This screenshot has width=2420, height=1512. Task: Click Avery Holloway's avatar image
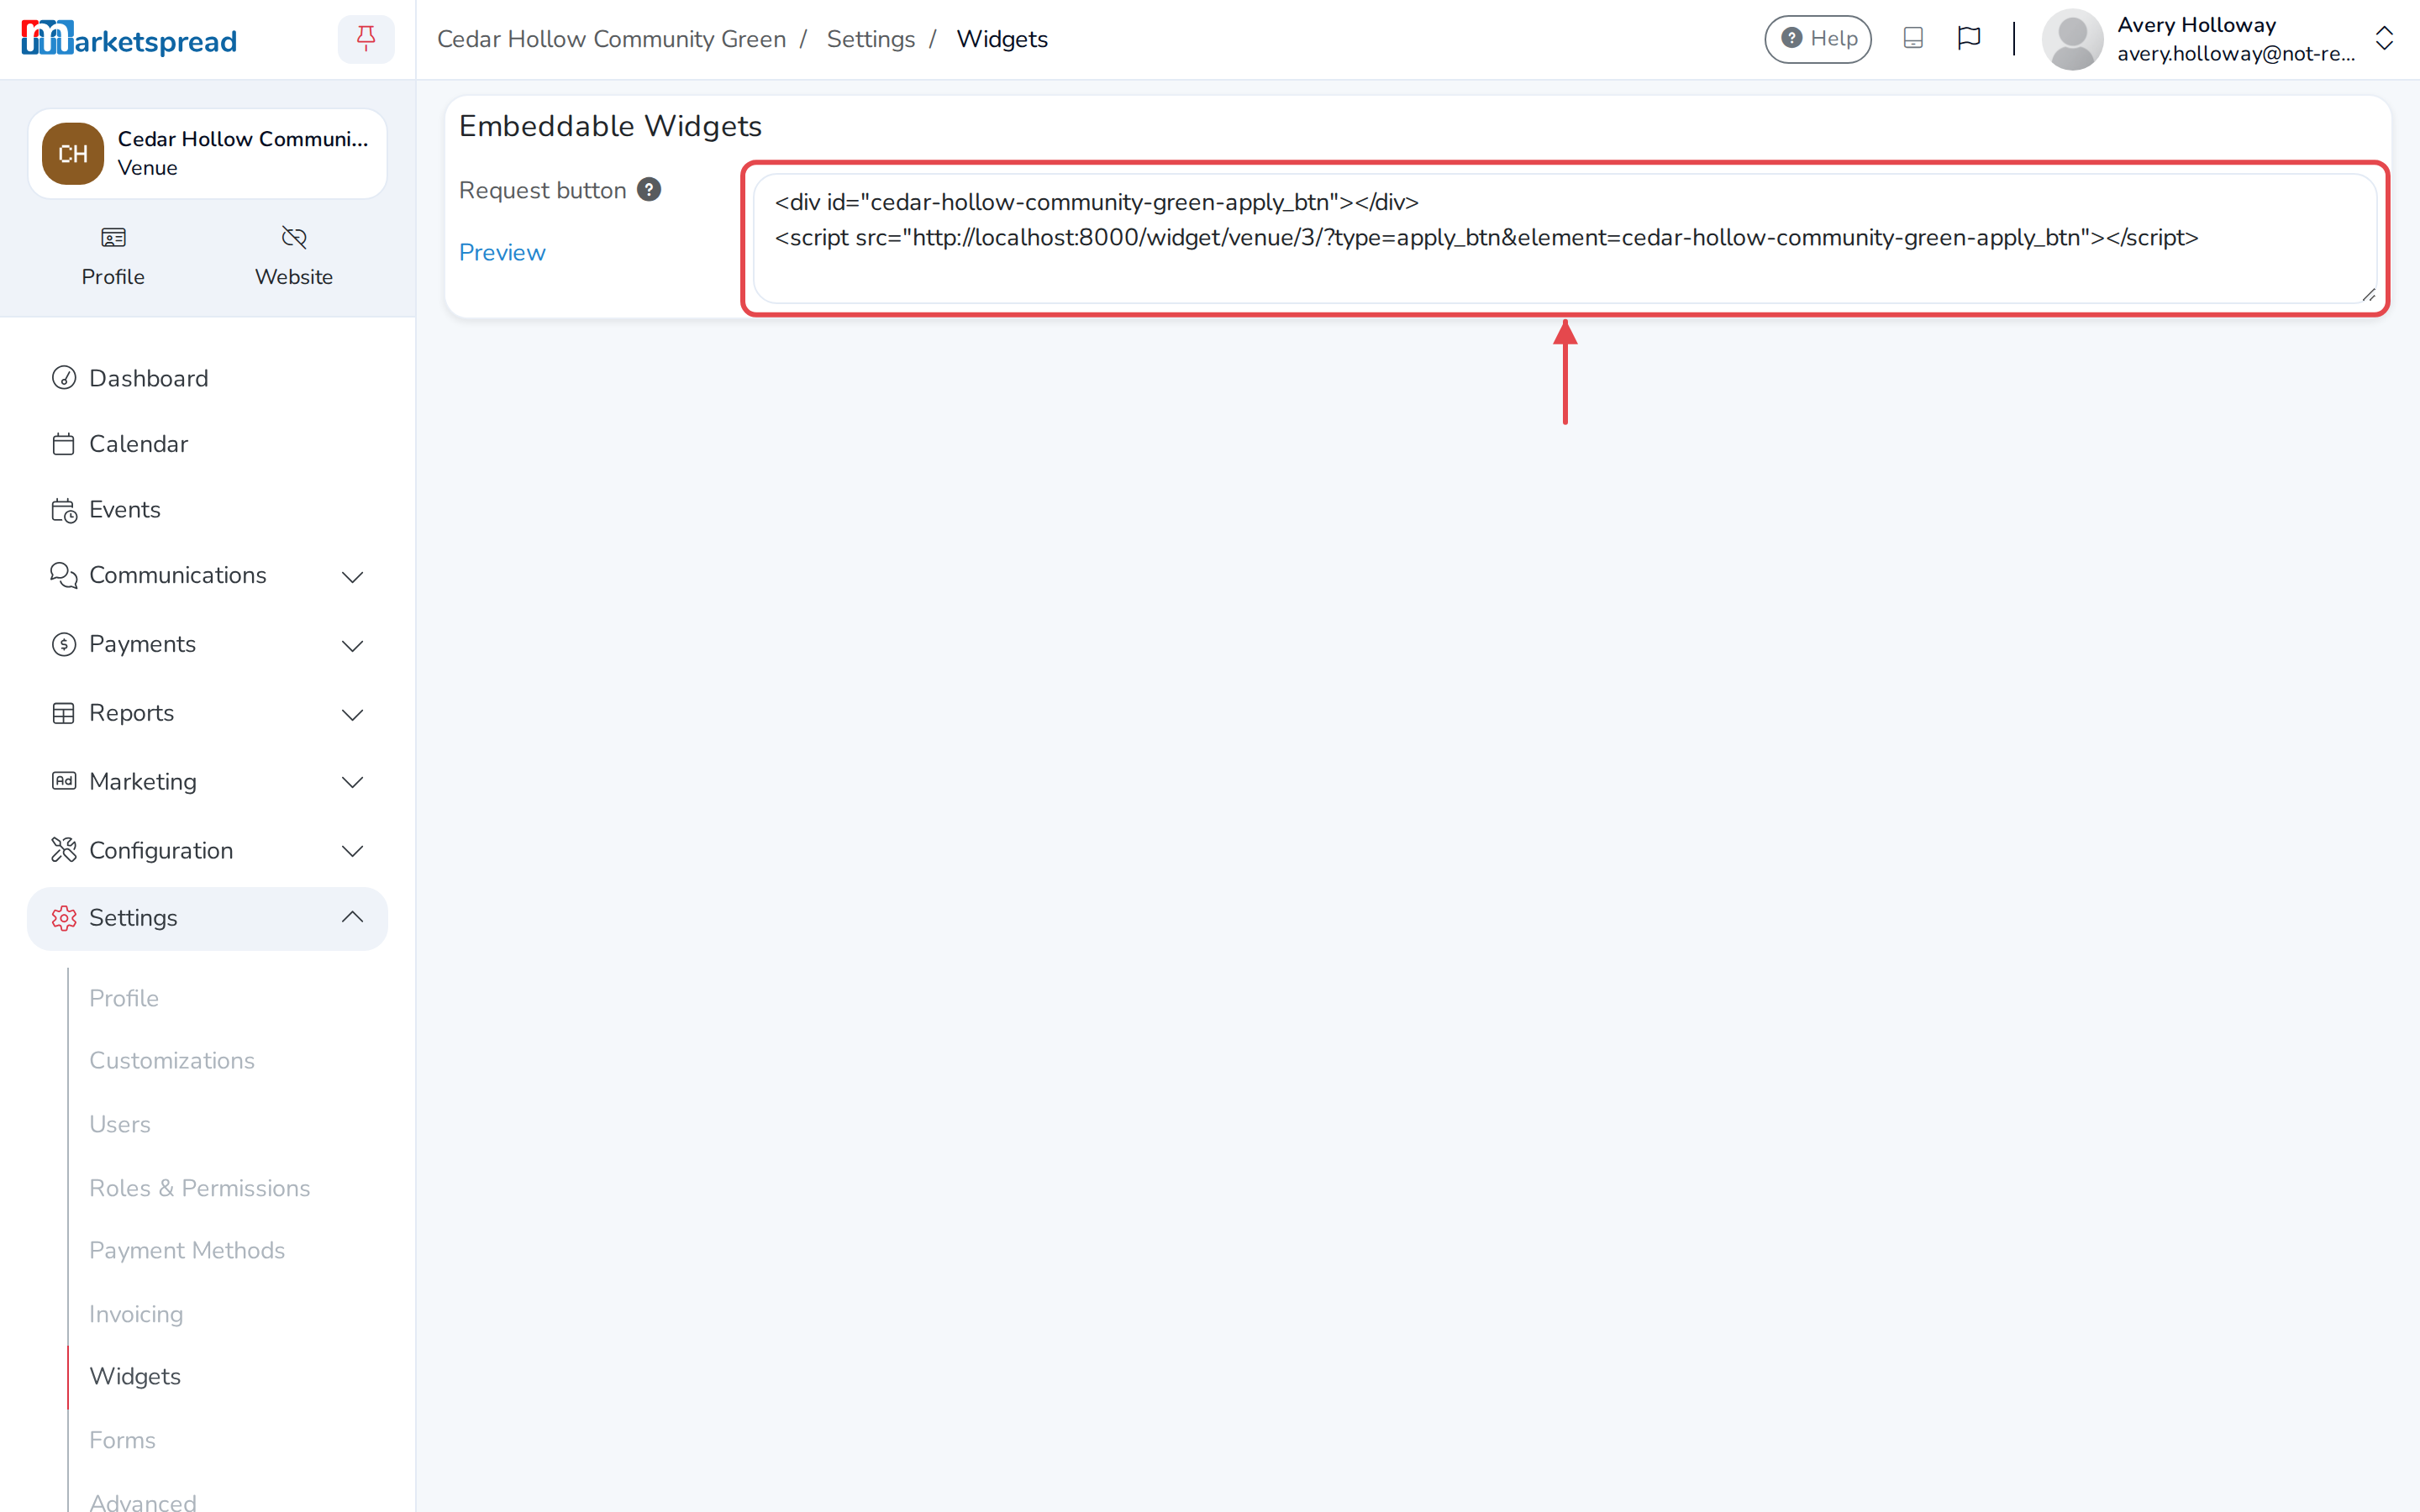pyautogui.click(x=2072, y=39)
